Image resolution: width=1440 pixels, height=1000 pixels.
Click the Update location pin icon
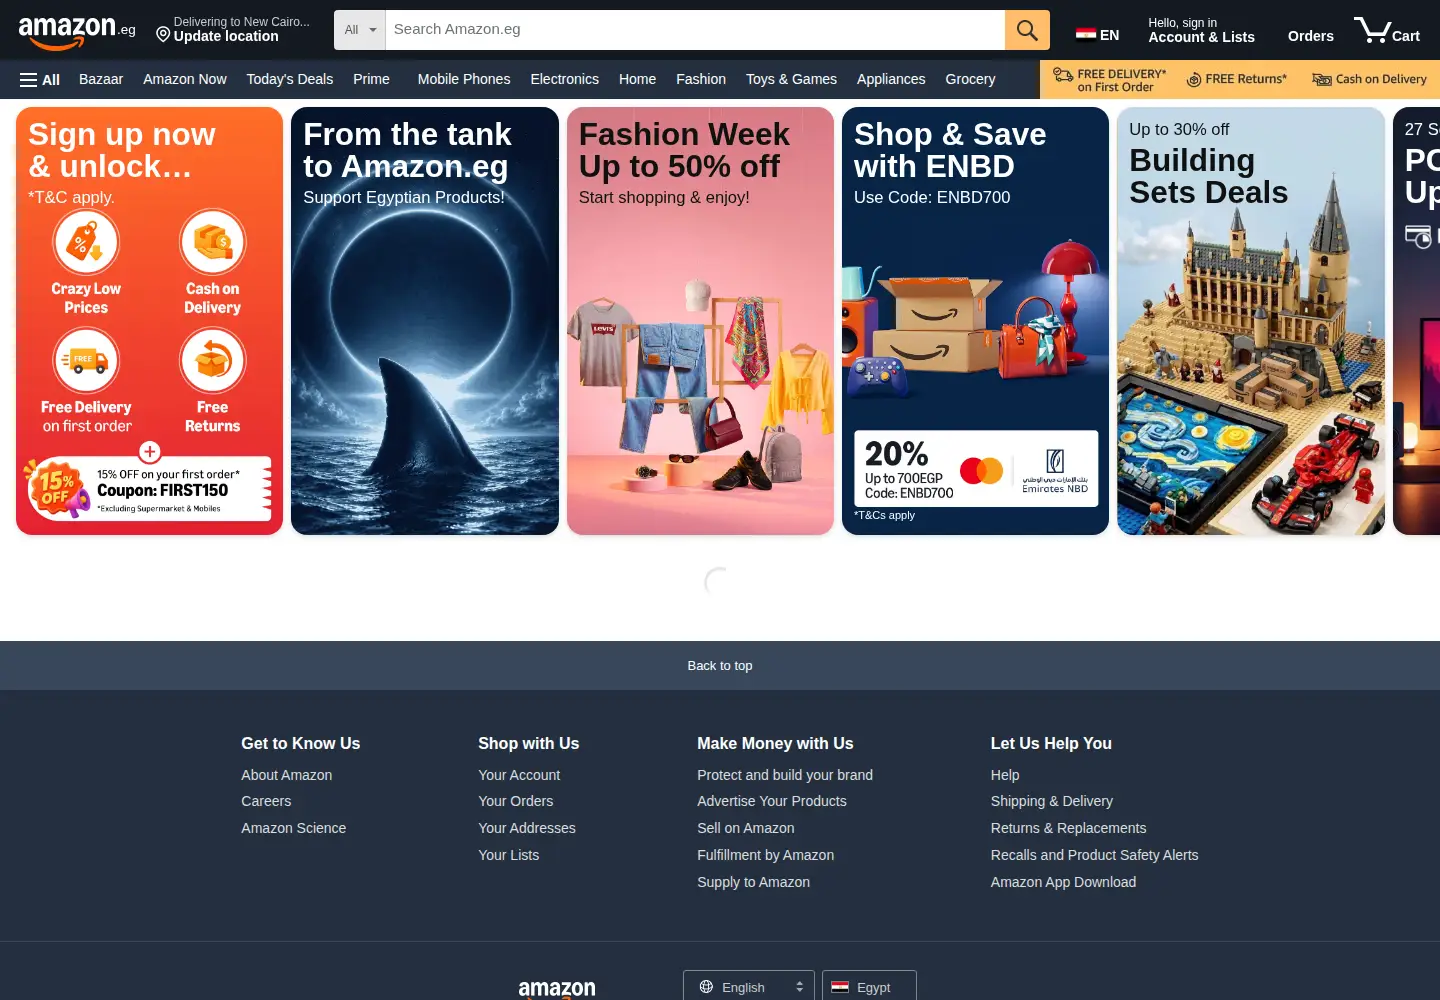tap(163, 35)
